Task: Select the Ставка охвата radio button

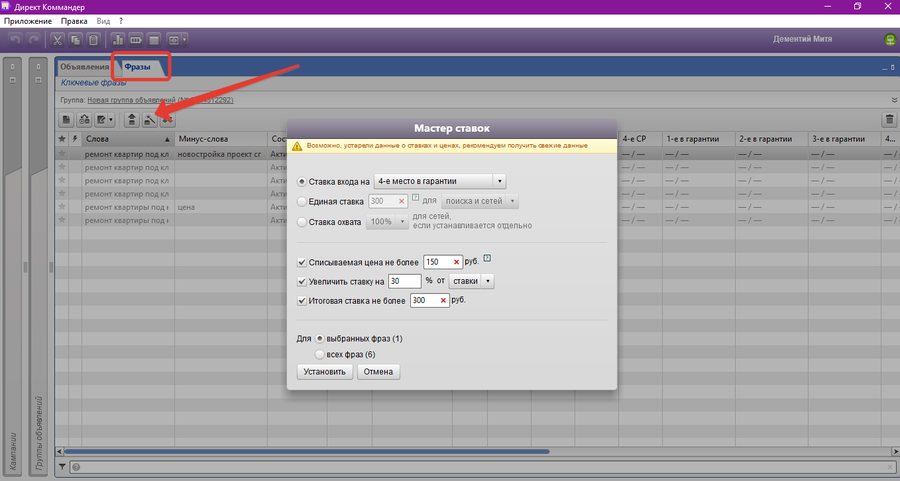Action: coord(302,222)
